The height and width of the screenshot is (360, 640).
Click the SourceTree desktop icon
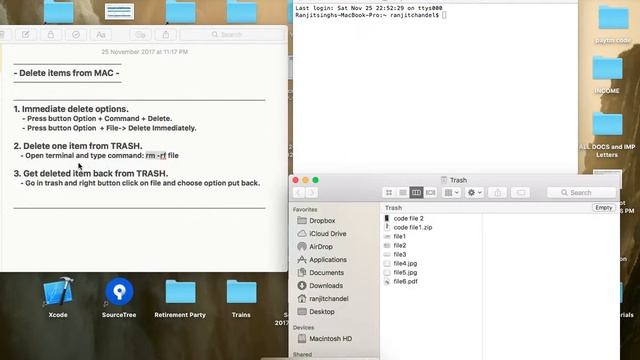[119, 292]
